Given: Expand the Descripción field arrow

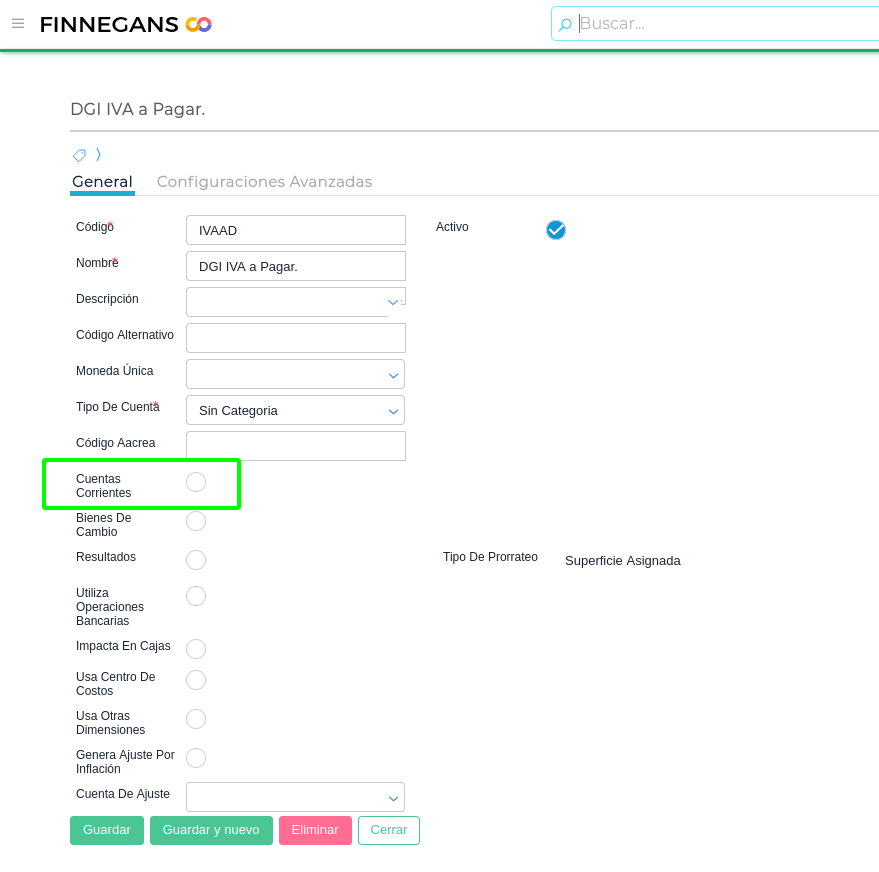Looking at the screenshot, I should 393,301.
